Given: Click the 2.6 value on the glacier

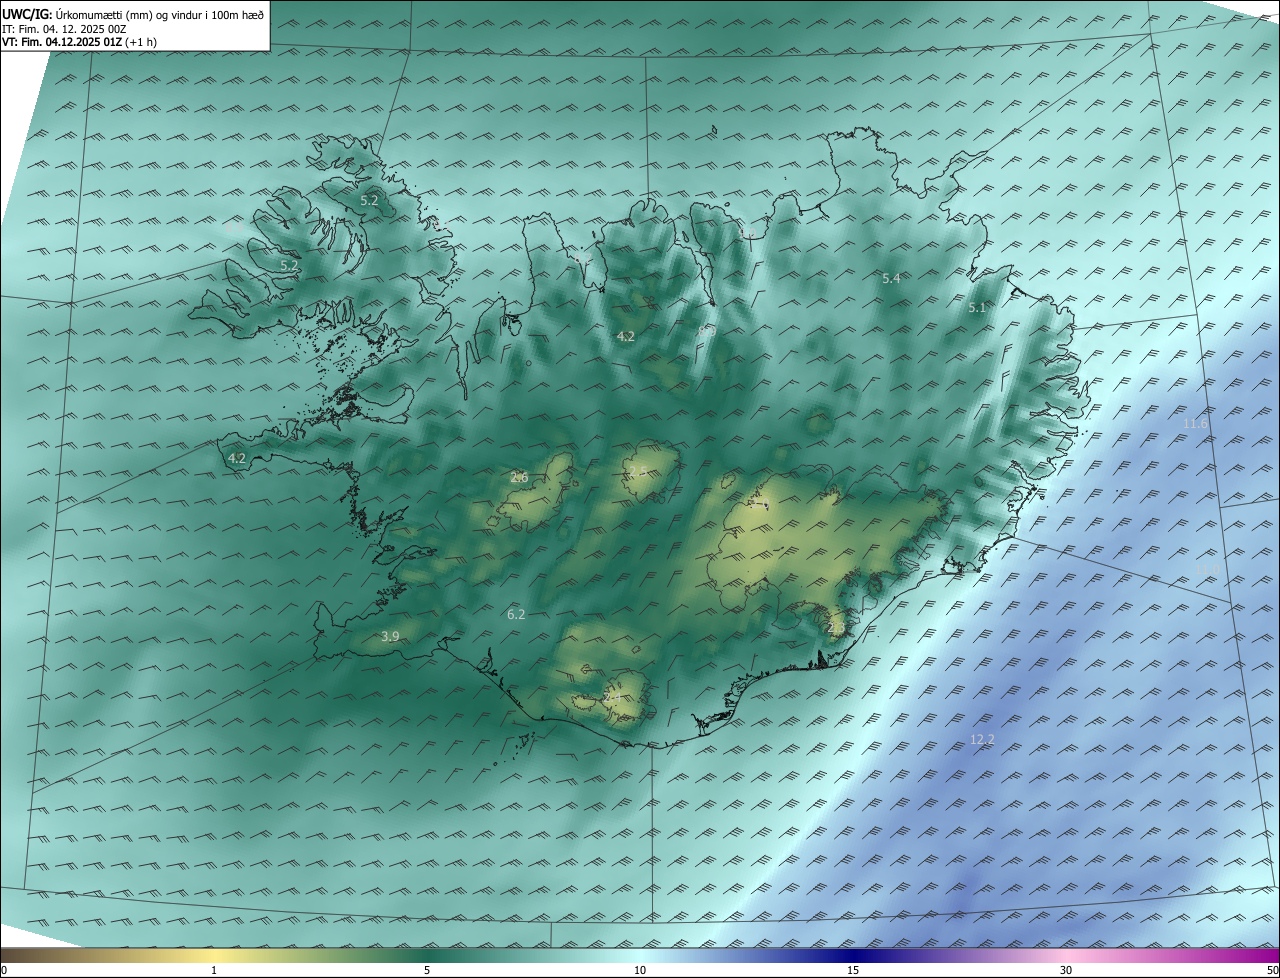Looking at the screenshot, I should [x=519, y=478].
